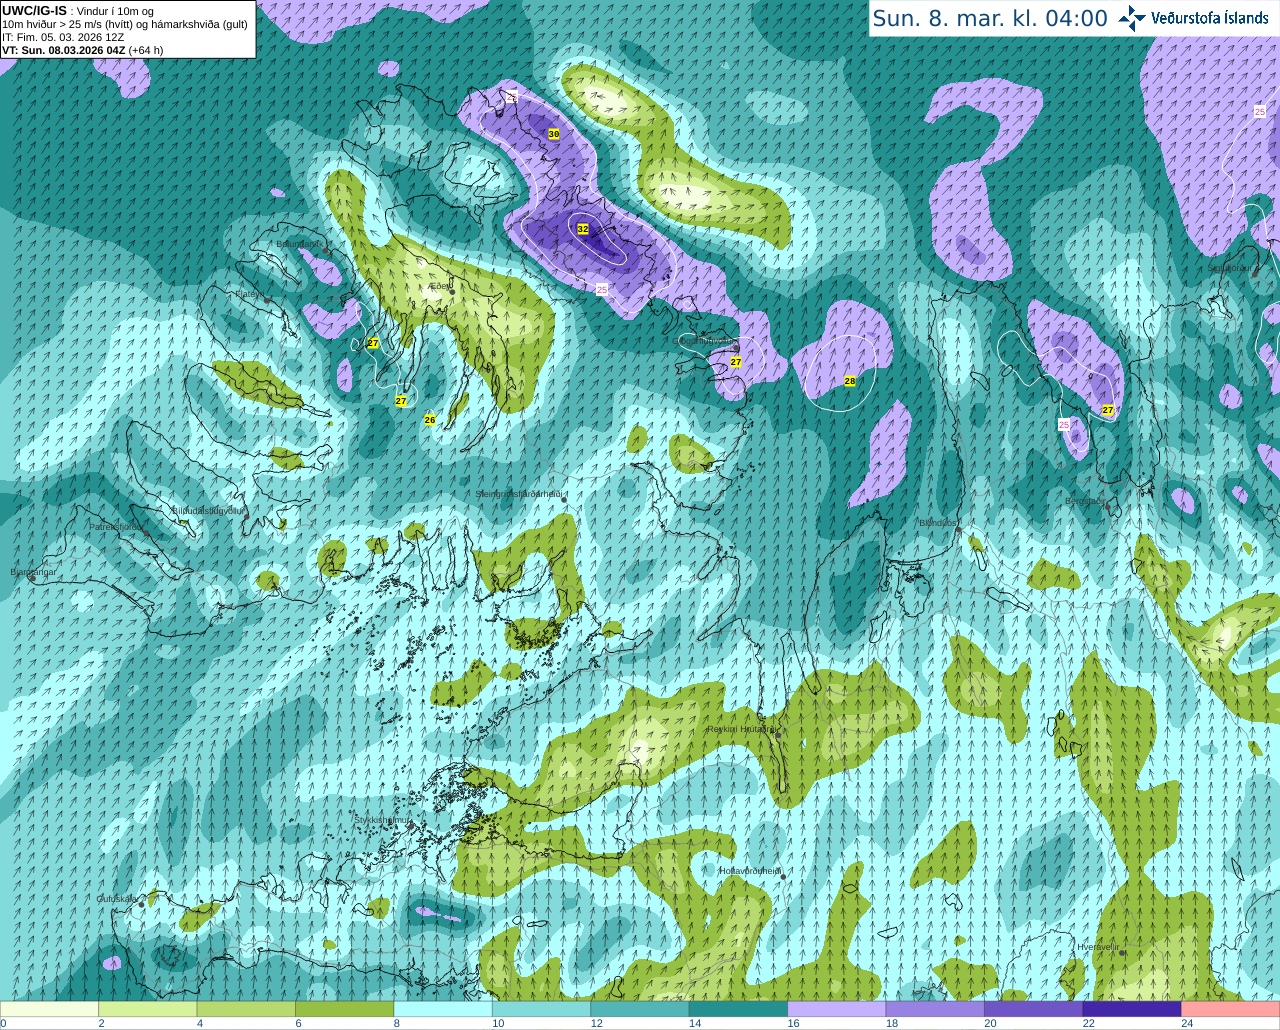Click the yellow 26 gust marker
The height and width of the screenshot is (1030, 1280).
(430, 420)
